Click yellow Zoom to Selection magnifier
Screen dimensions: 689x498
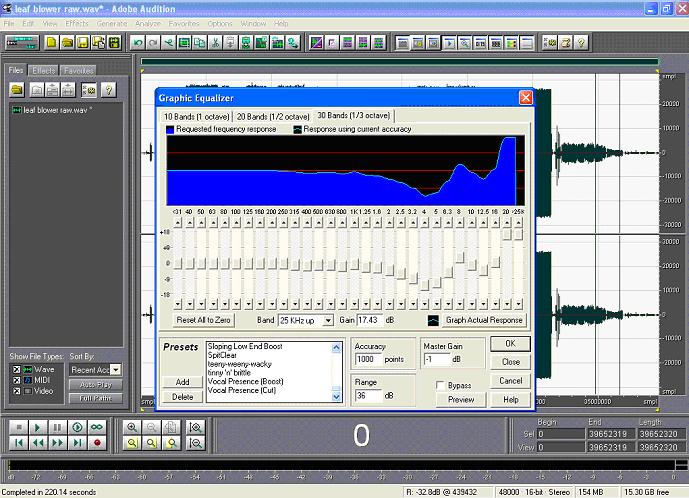pyautogui.click(x=131, y=443)
